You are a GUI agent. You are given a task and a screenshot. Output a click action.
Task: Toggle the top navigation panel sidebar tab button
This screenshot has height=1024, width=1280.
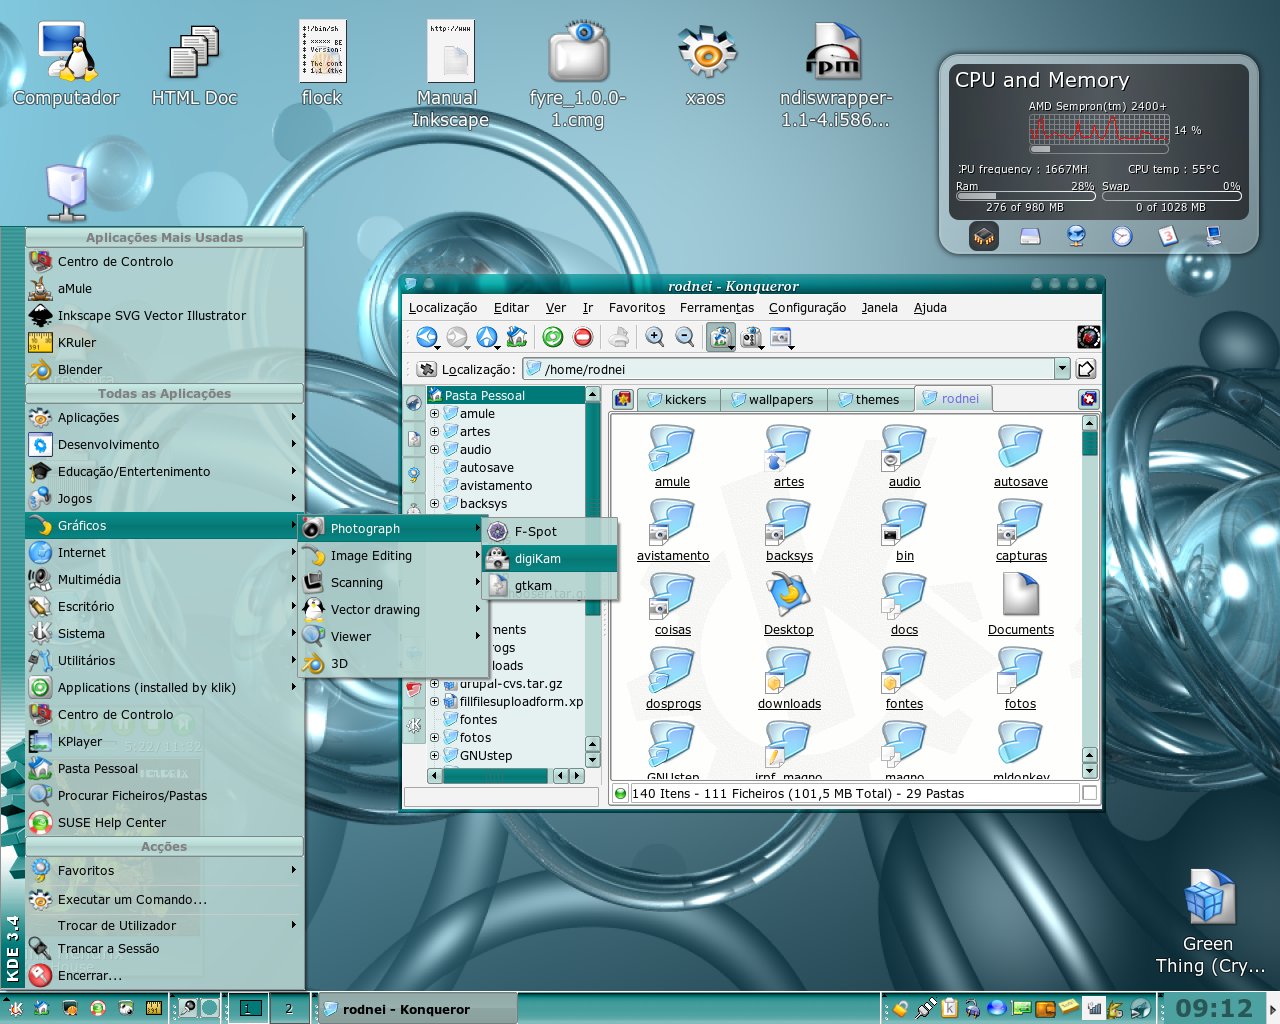coord(414,403)
